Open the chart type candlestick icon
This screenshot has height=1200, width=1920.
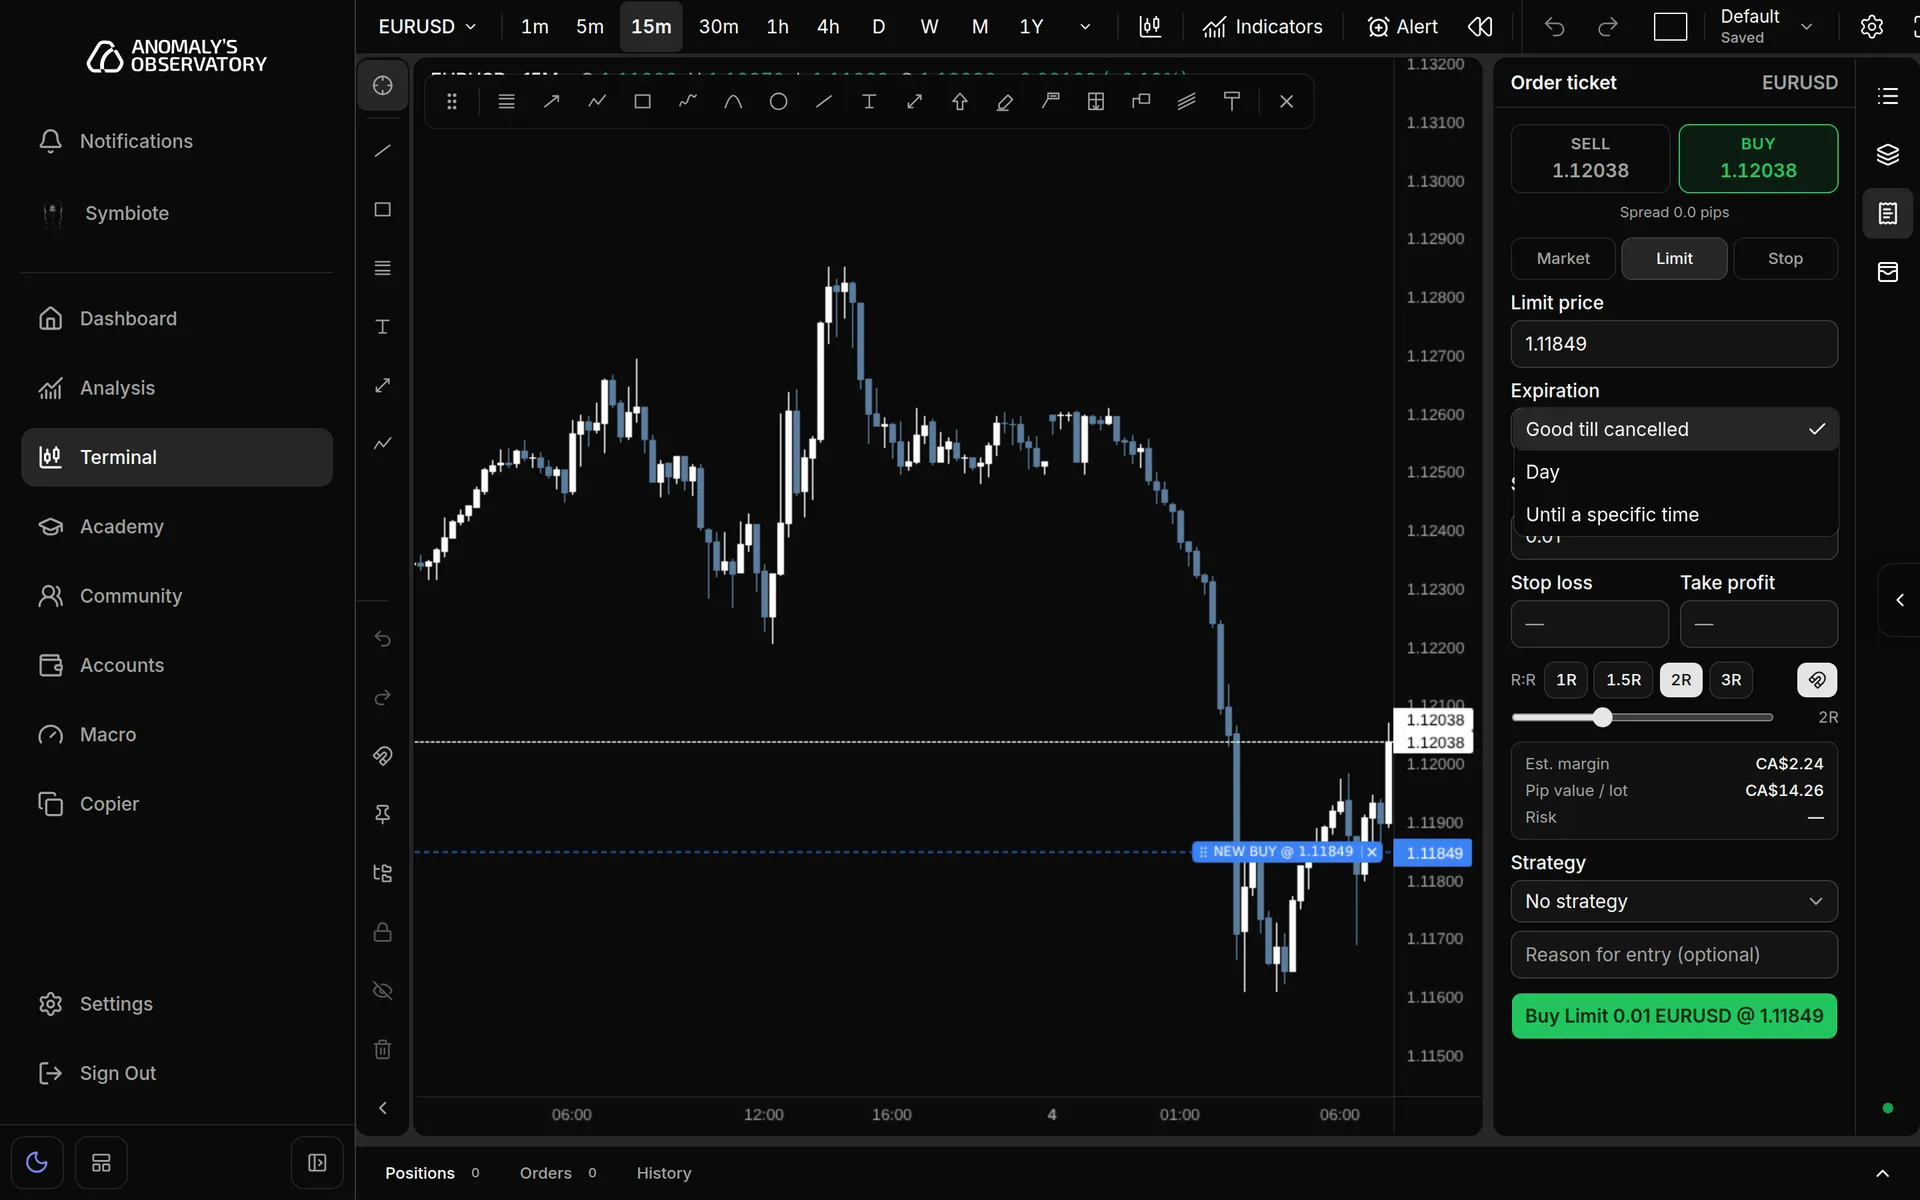pyautogui.click(x=1150, y=27)
